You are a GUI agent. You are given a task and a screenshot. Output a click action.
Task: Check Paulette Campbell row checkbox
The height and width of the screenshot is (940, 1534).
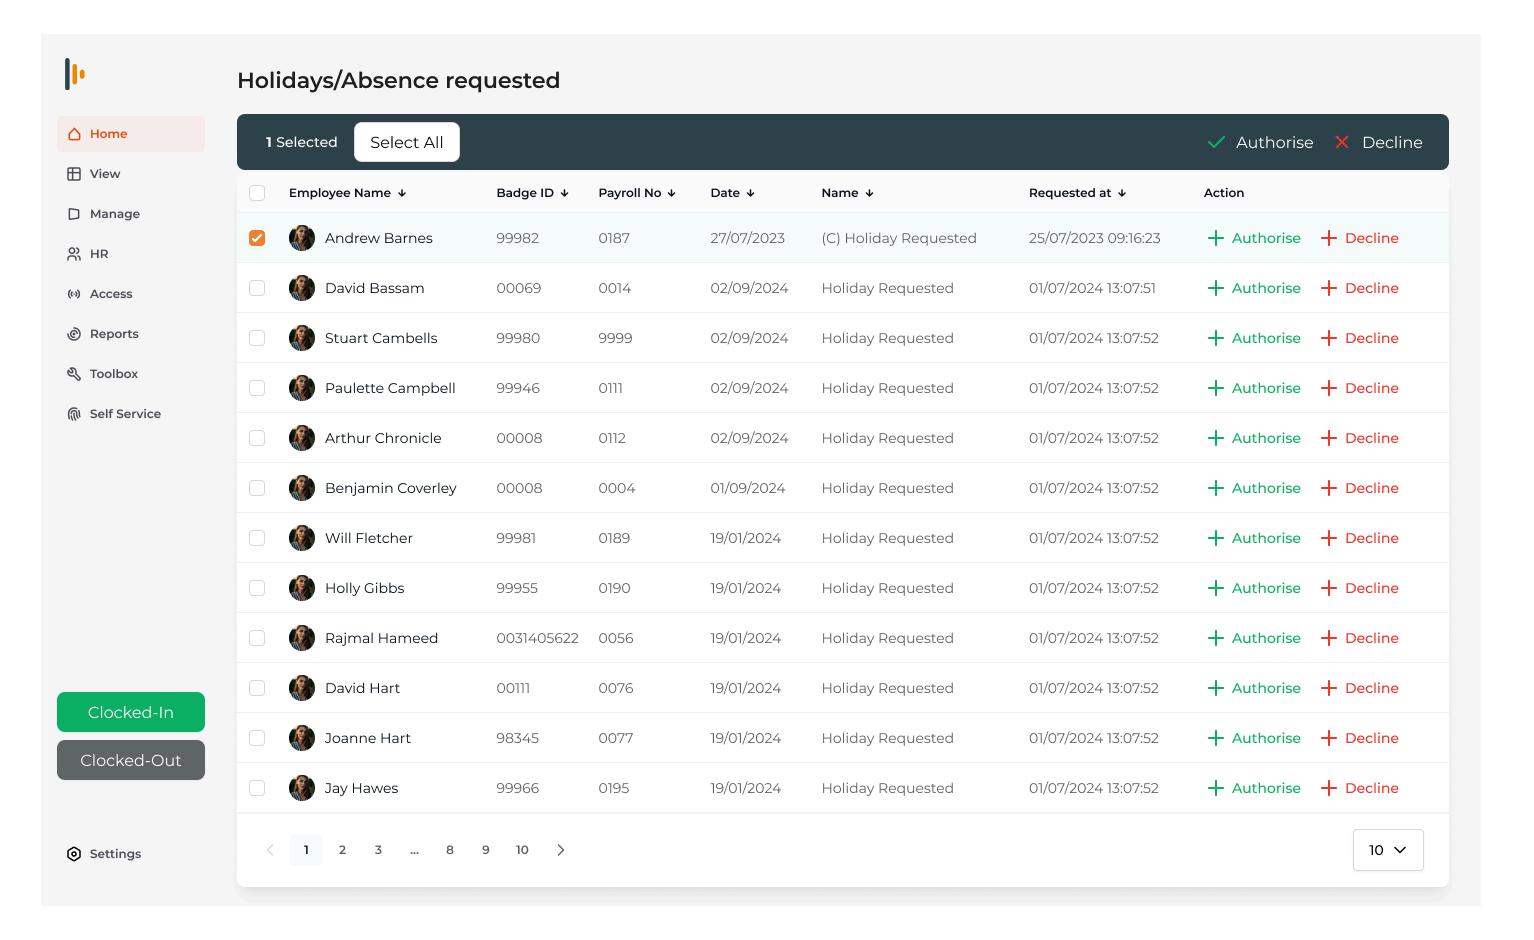point(257,388)
